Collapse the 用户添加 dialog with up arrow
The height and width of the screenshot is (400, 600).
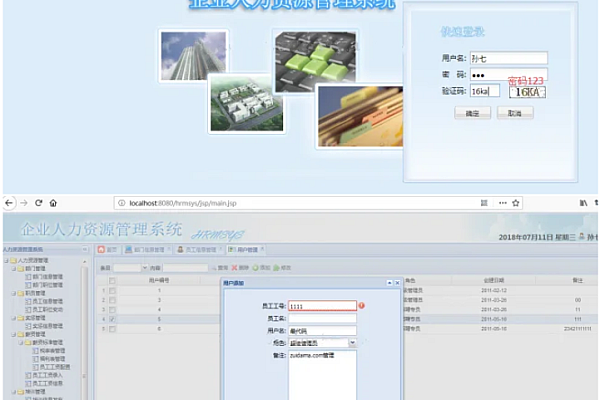point(390,283)
